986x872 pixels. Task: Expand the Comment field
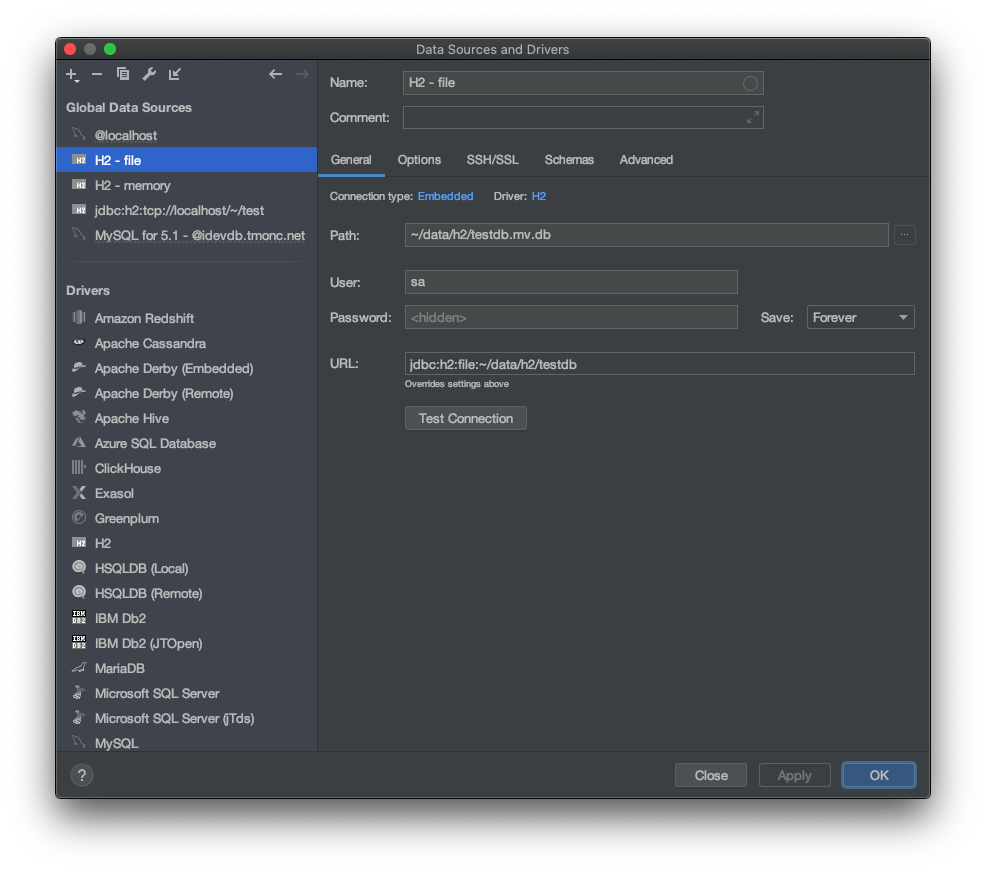coord(752,118)
